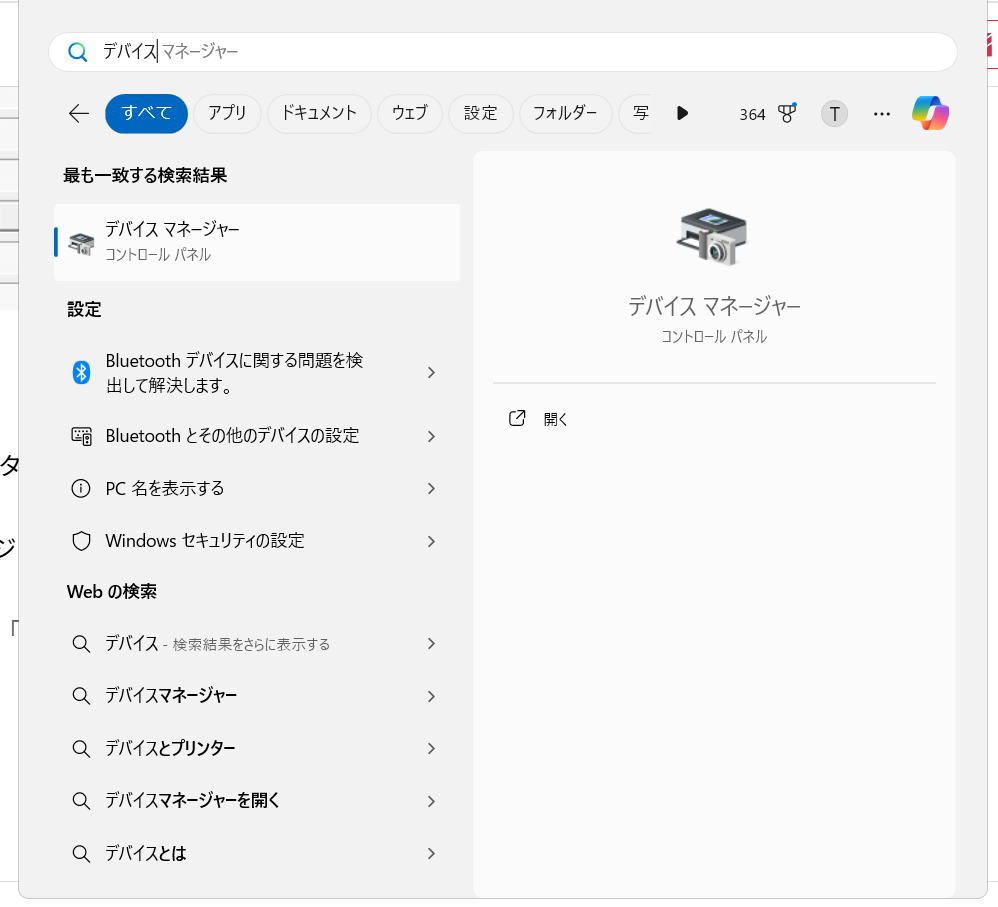Expand chevron for Bluetooth とその他のデバイスの設定
Viewport: 998px width, 907px height.
[x=432, y=437]
